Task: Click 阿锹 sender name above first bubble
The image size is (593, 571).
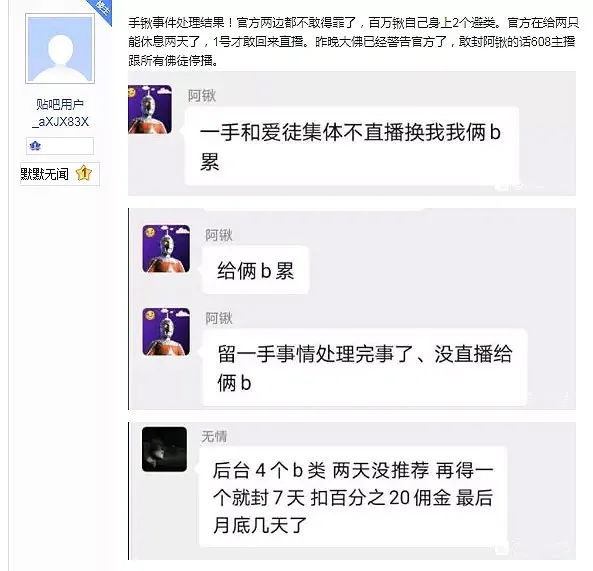Action: (x=202, y=96)
